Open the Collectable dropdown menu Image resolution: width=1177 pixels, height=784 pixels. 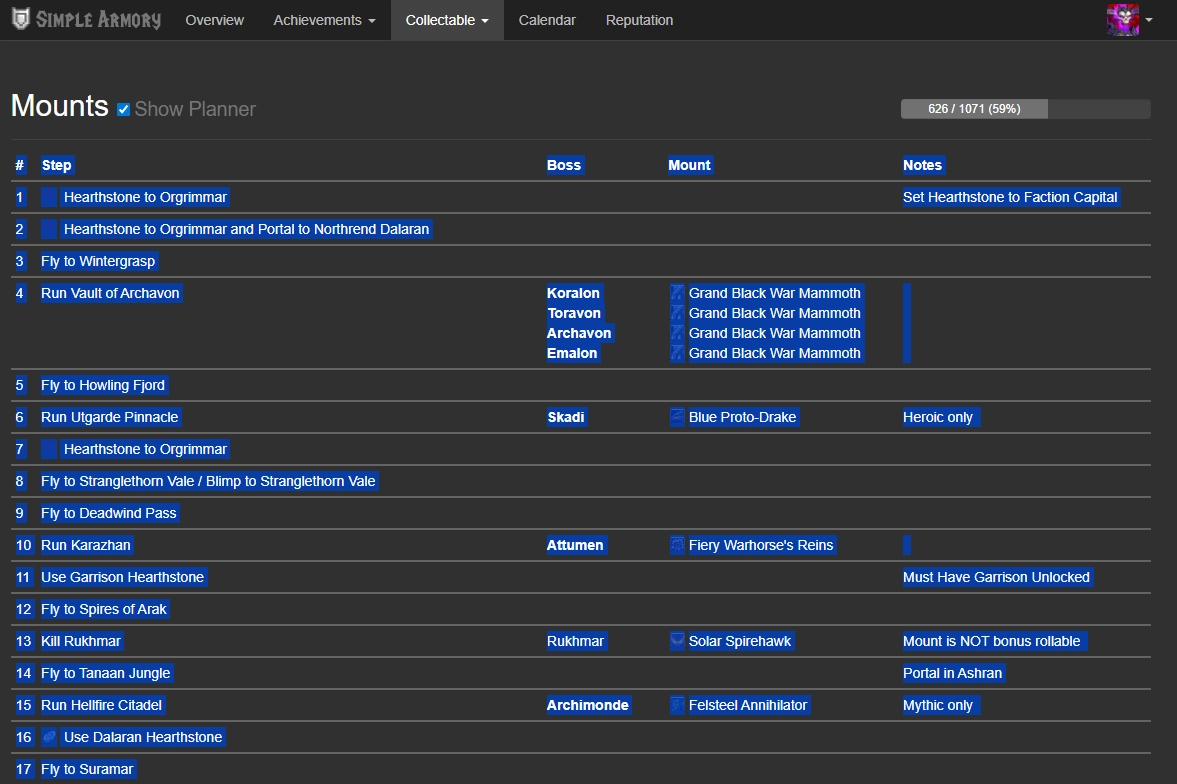pos(447,20)
